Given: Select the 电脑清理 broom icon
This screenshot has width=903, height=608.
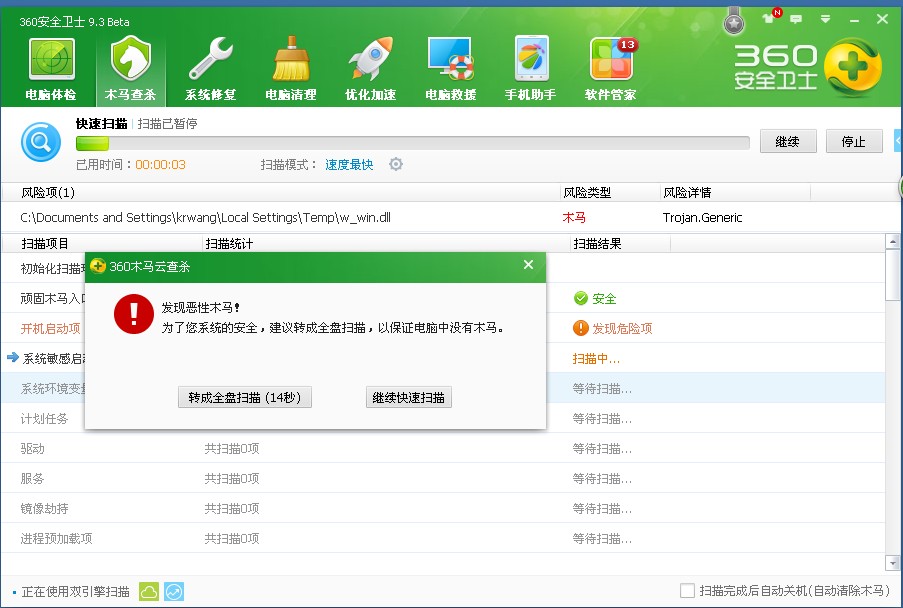Looking at the screenshot, I should (290, 68).
